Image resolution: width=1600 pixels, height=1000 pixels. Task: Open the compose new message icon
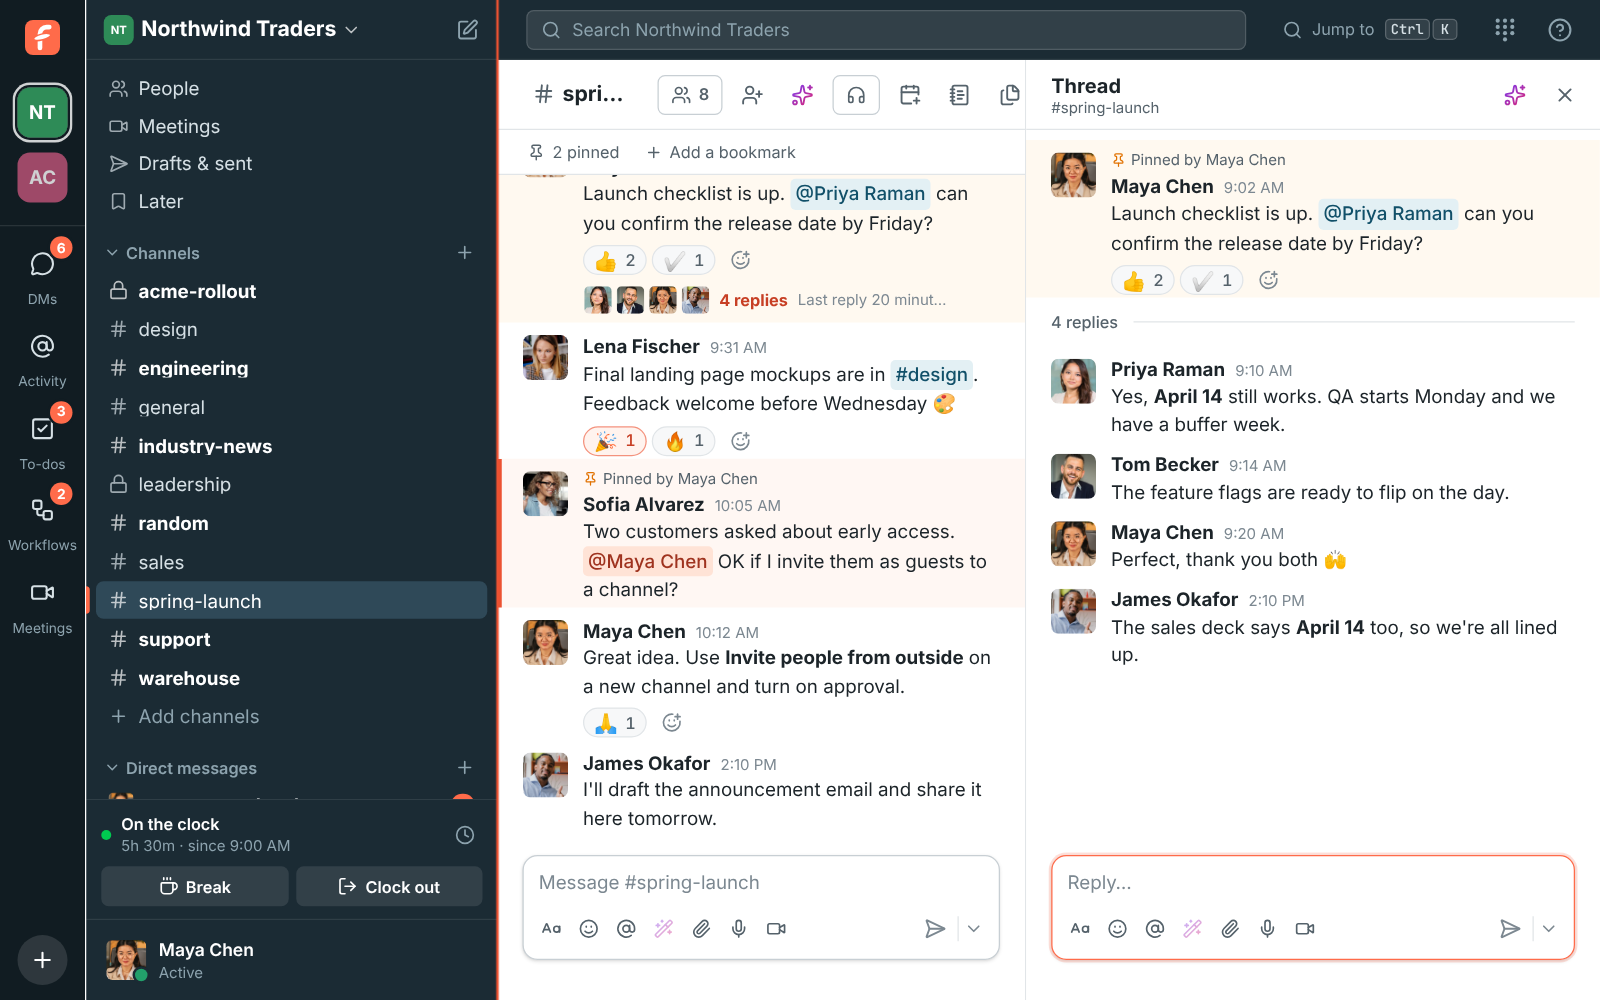click(x=467, y=30)
